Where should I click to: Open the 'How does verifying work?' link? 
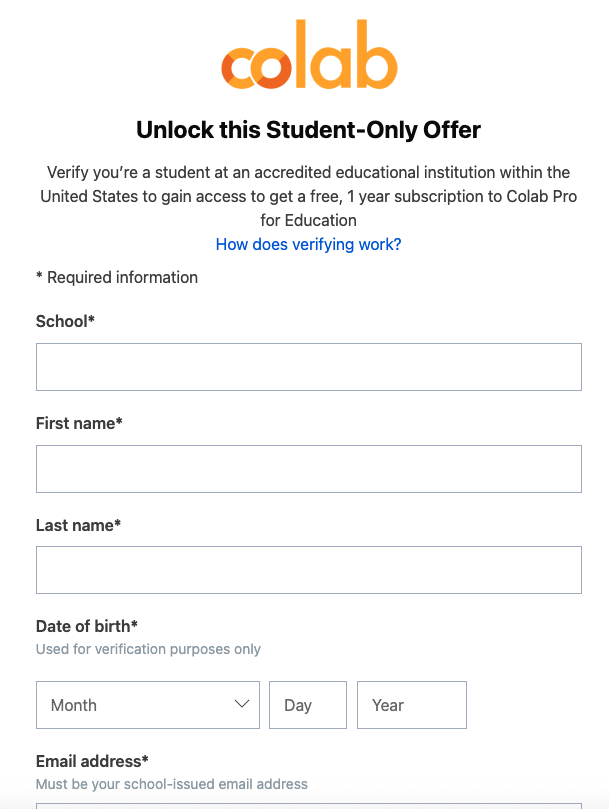(x=308, y=244)
